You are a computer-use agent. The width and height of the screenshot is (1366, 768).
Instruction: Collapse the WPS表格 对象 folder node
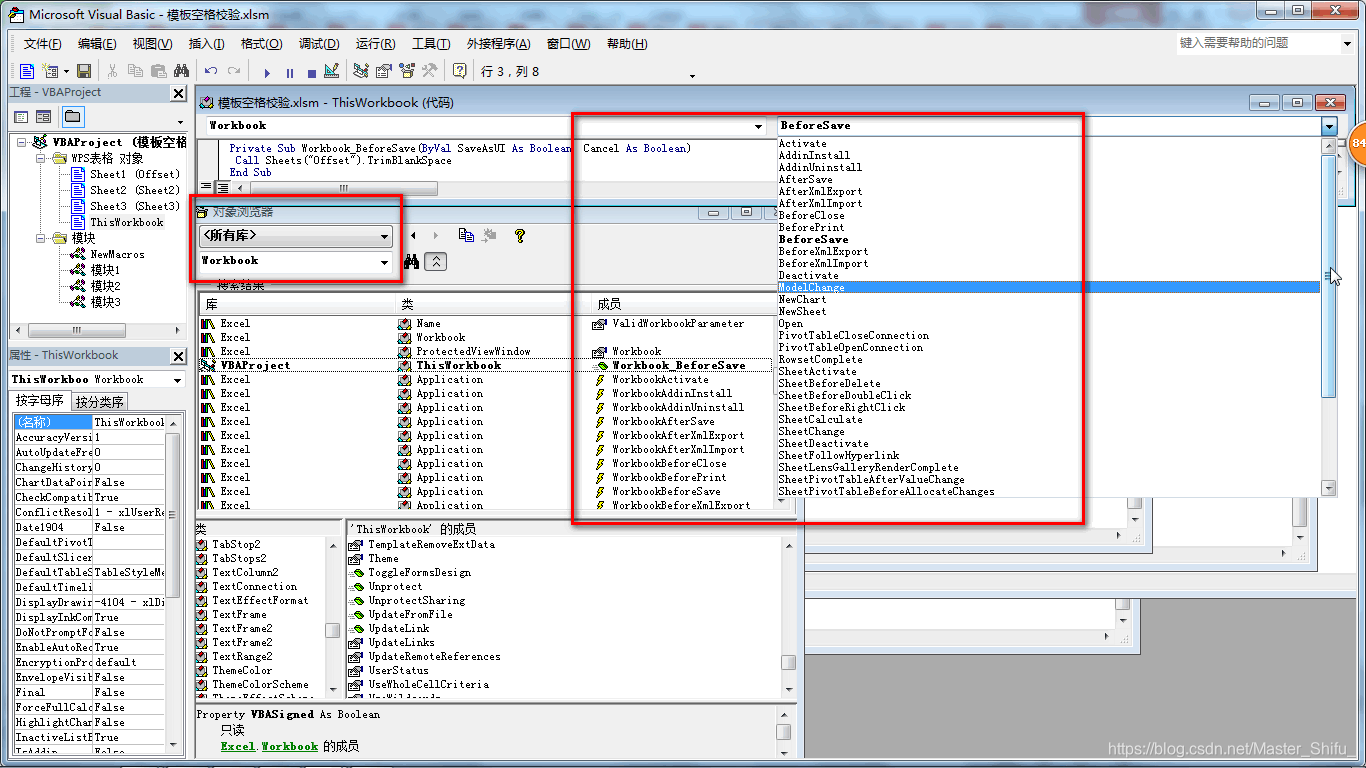(42, 158)
